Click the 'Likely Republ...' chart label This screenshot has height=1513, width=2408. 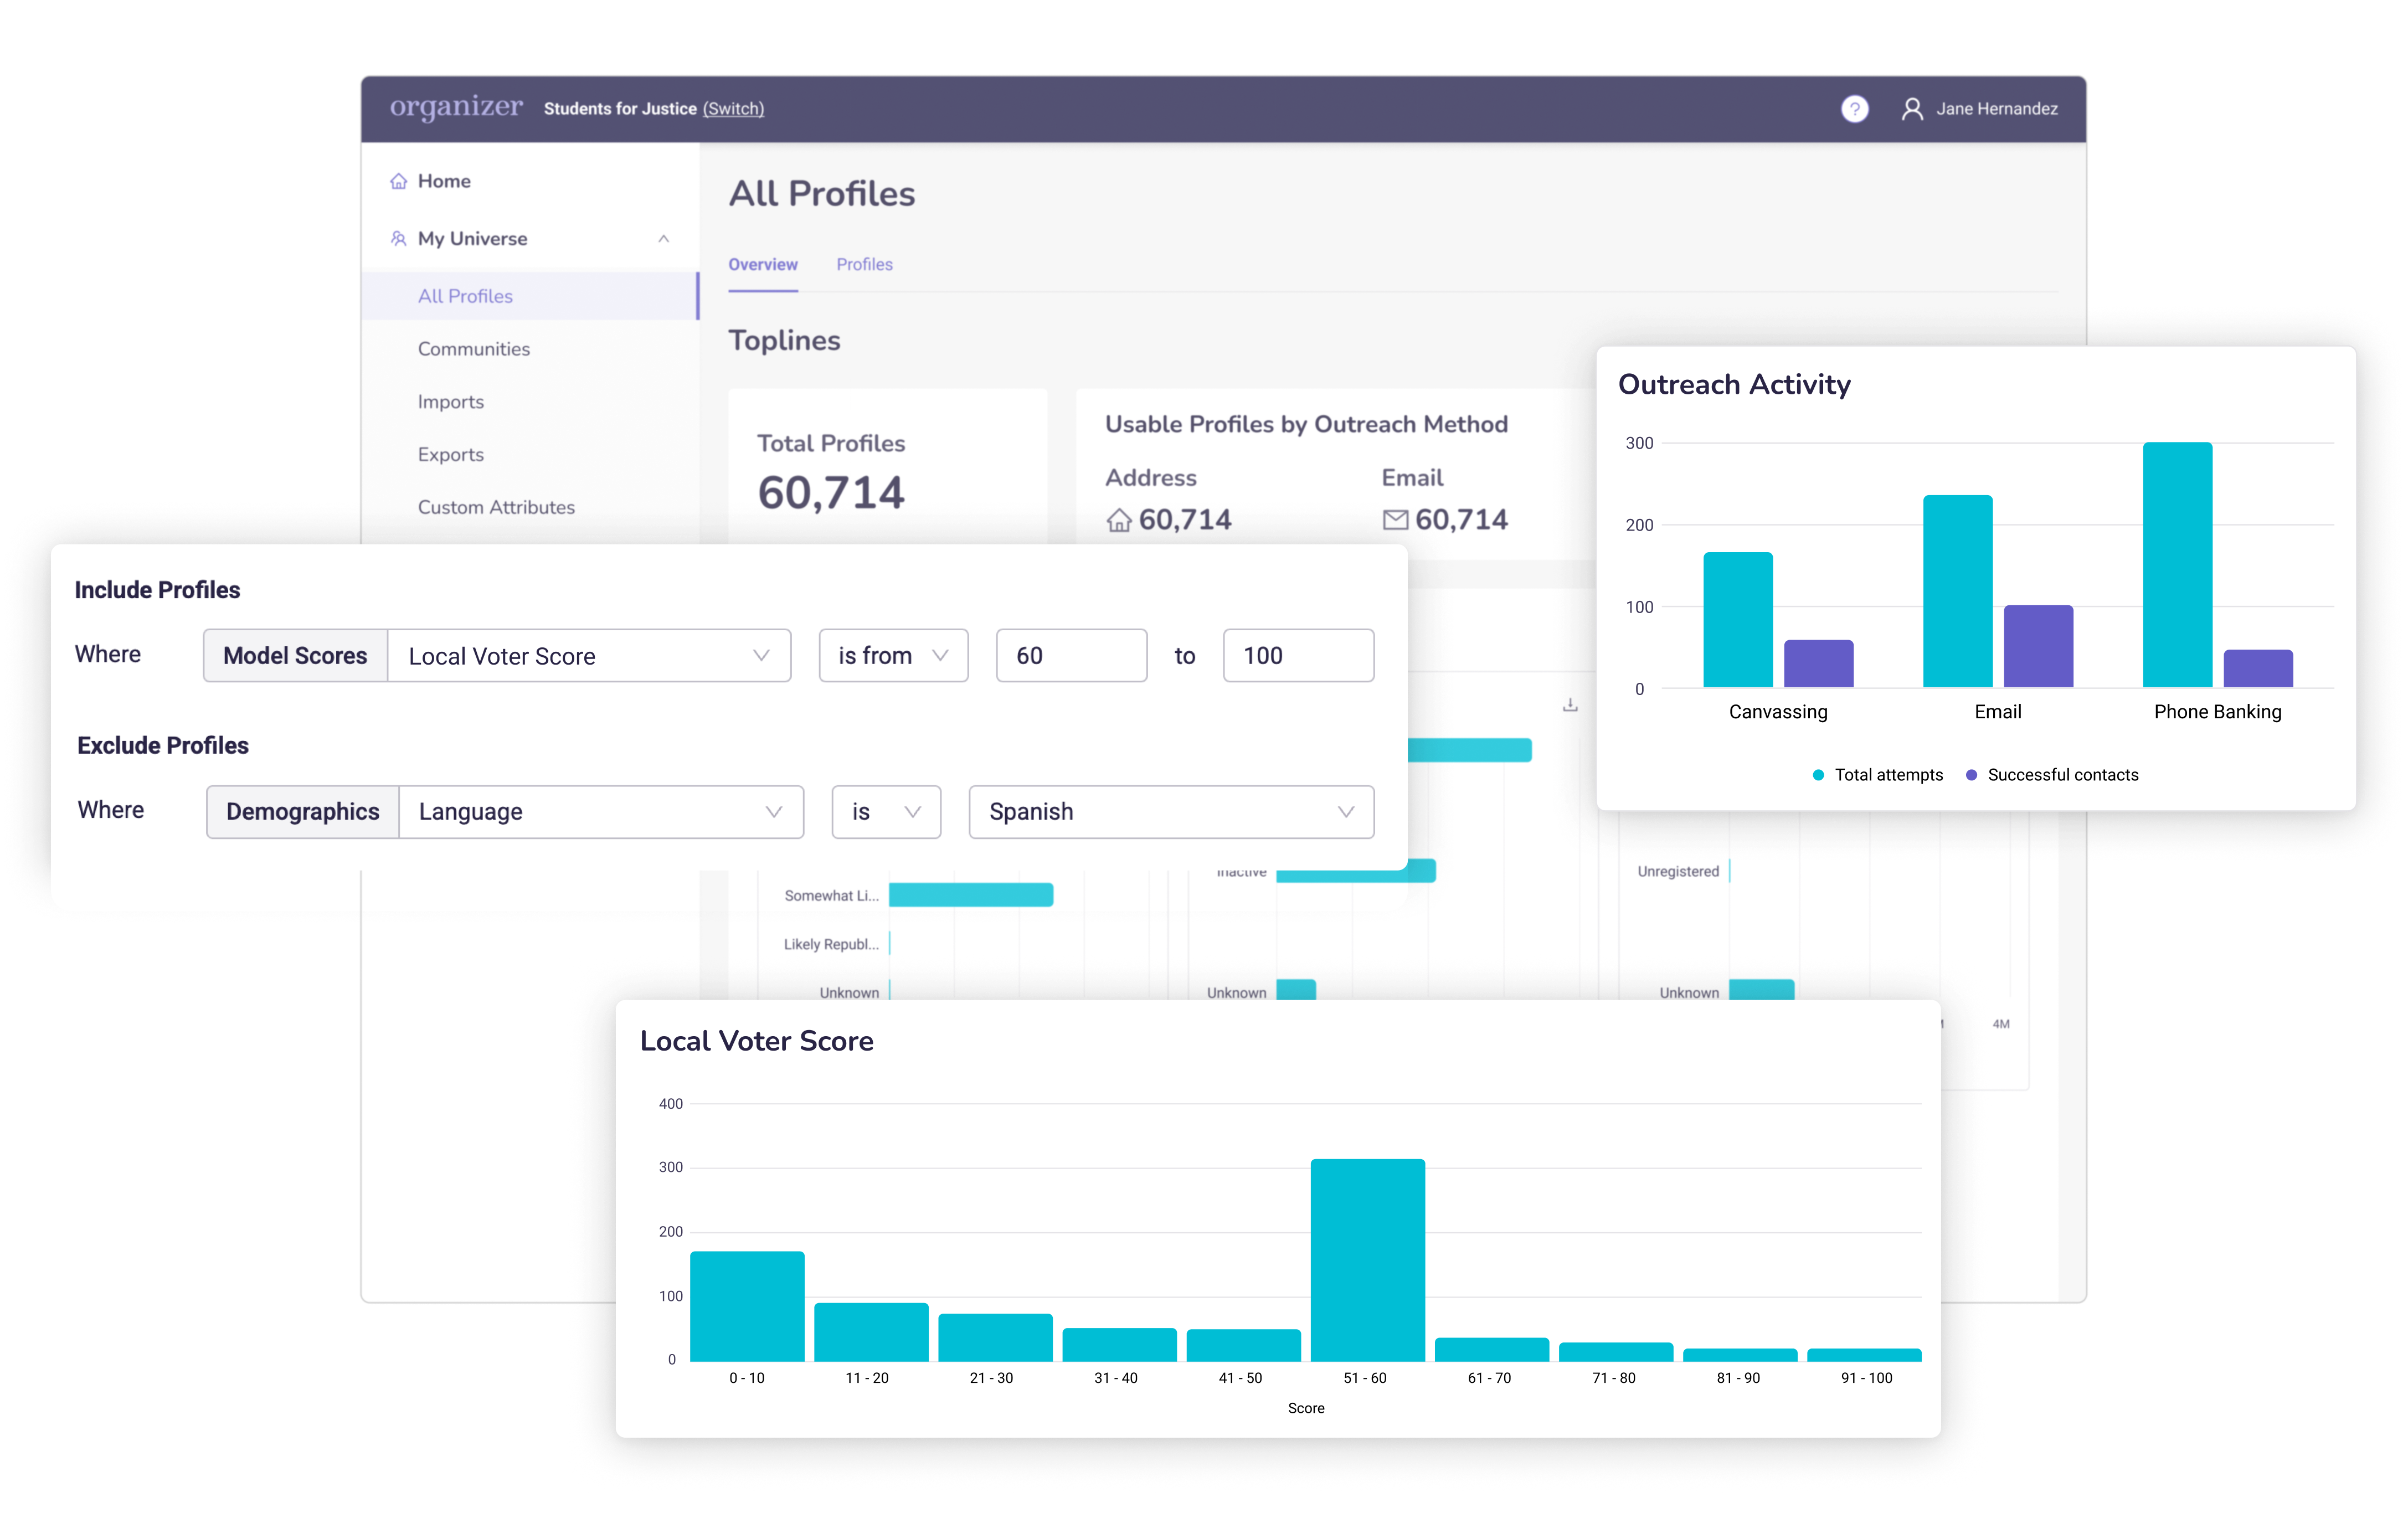click(831, 944)
